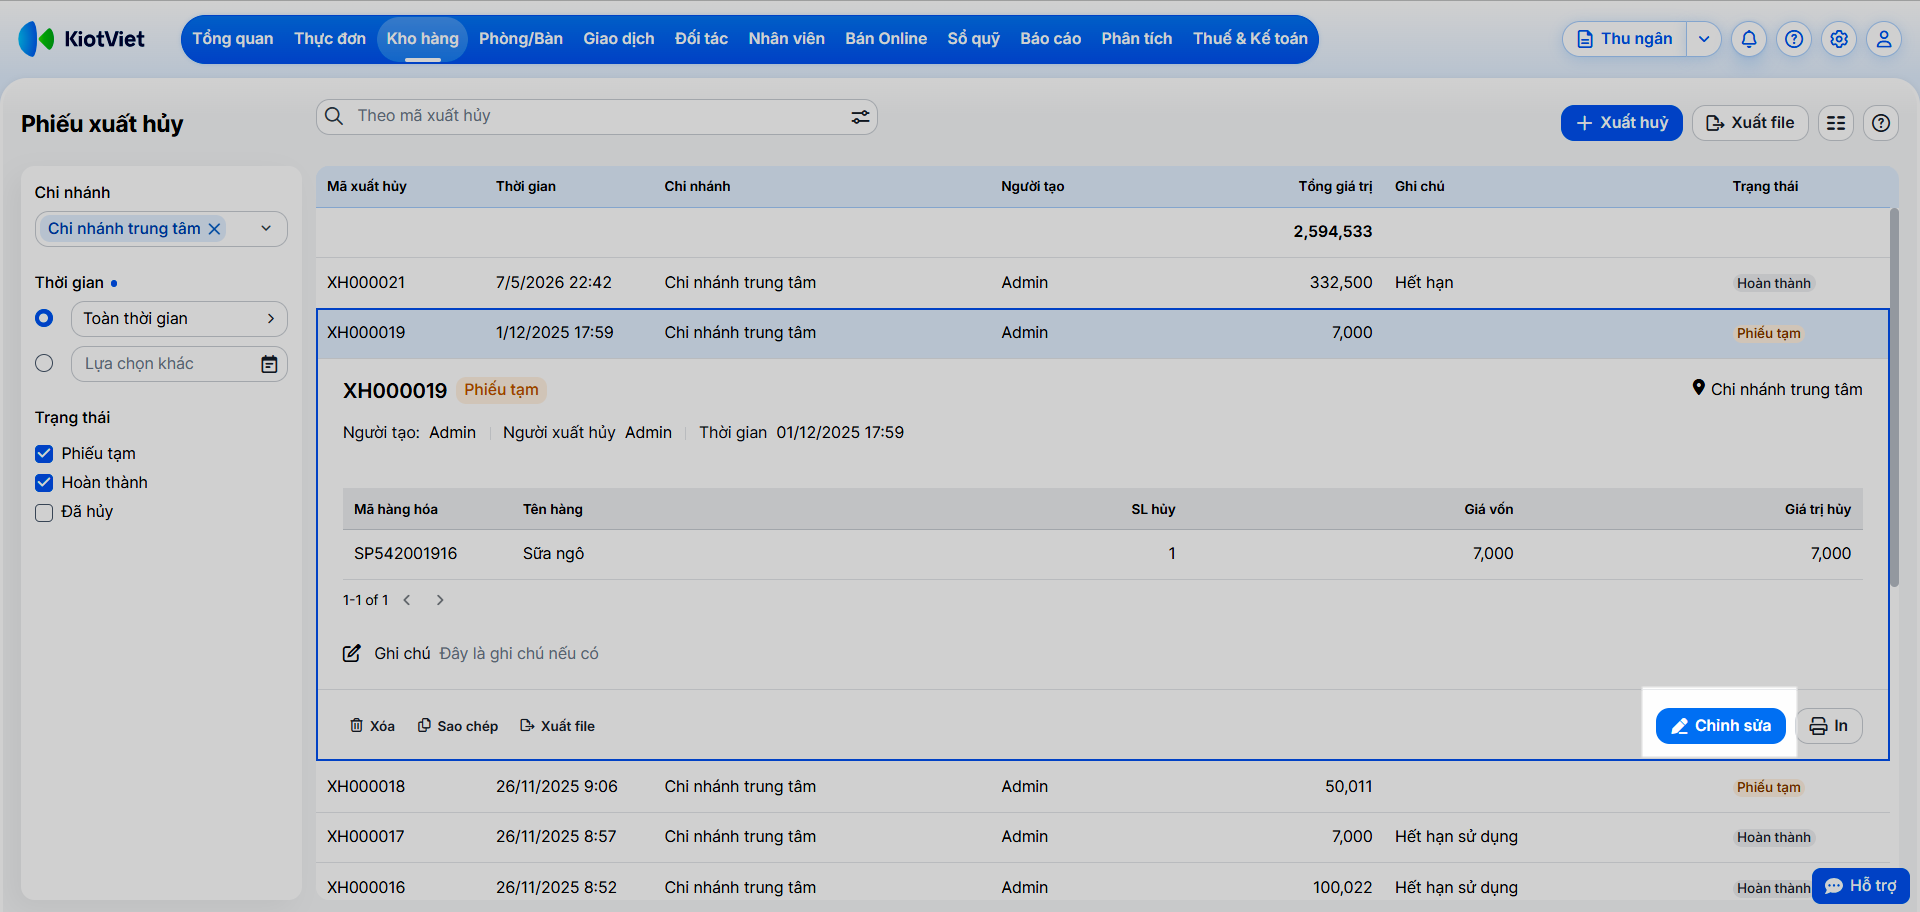
Task: Click the Xuất huỷ create button
Action: tap(1622, 123)
